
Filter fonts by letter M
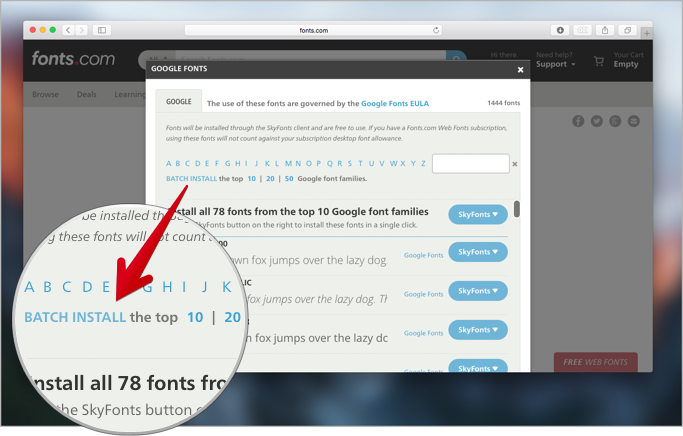coord(288,164)
